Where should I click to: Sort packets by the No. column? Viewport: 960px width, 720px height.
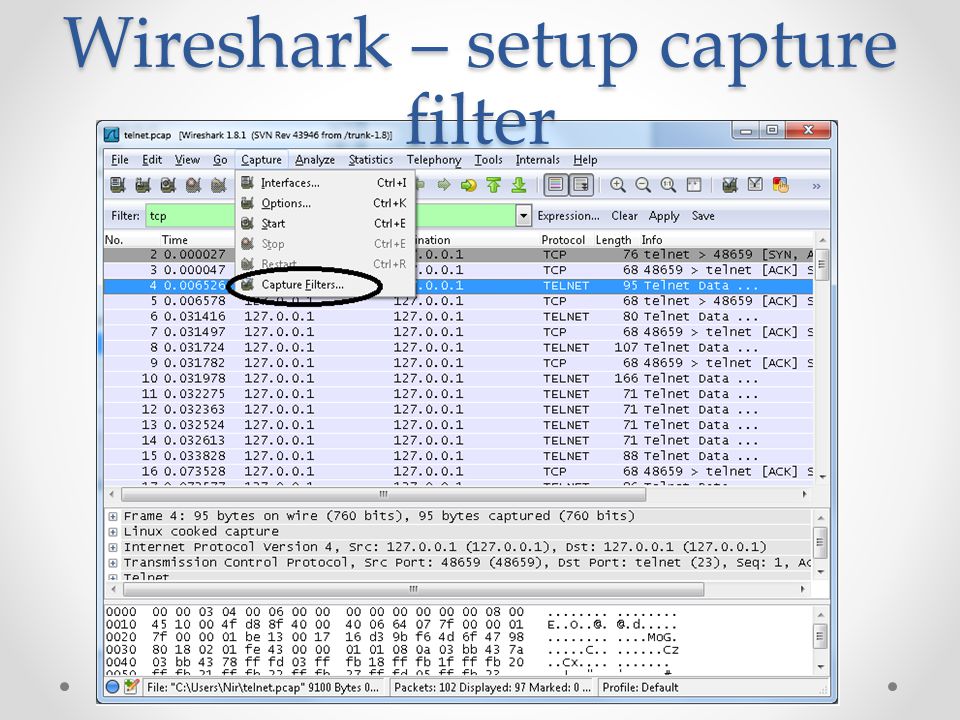(114, 239)
